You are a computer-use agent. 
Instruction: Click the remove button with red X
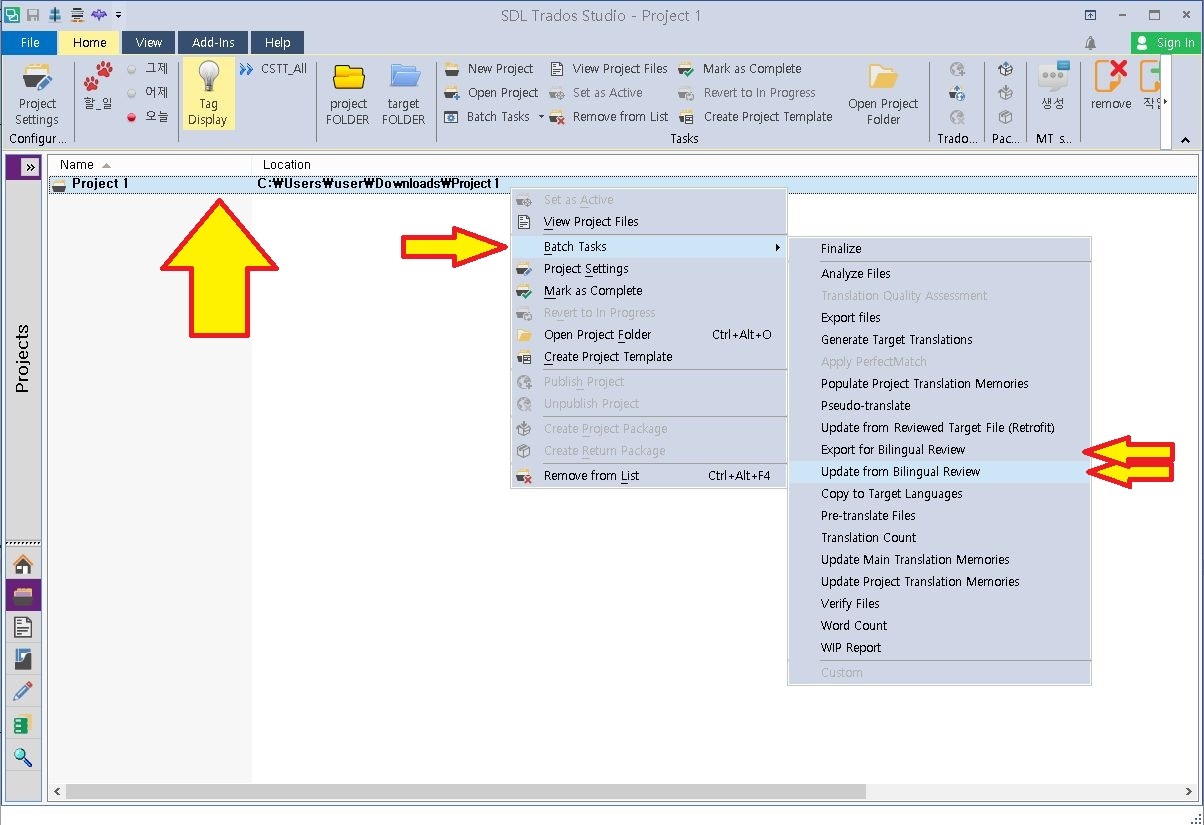click(1111, 86)
